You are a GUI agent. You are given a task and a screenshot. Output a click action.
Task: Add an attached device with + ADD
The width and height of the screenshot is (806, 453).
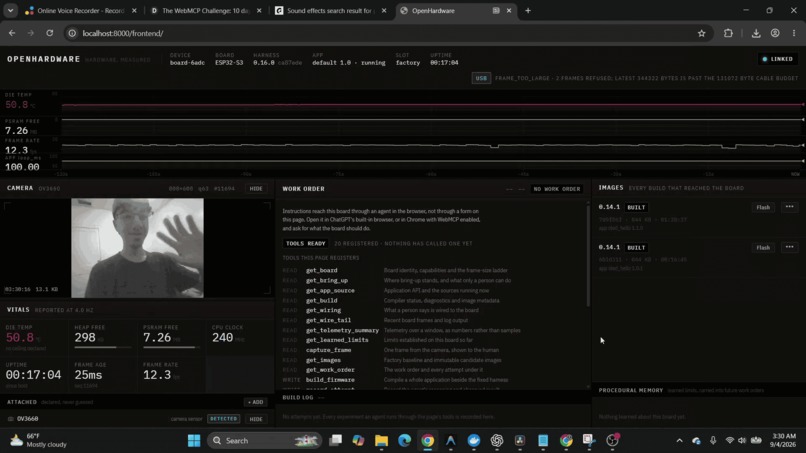click(255, 402)
